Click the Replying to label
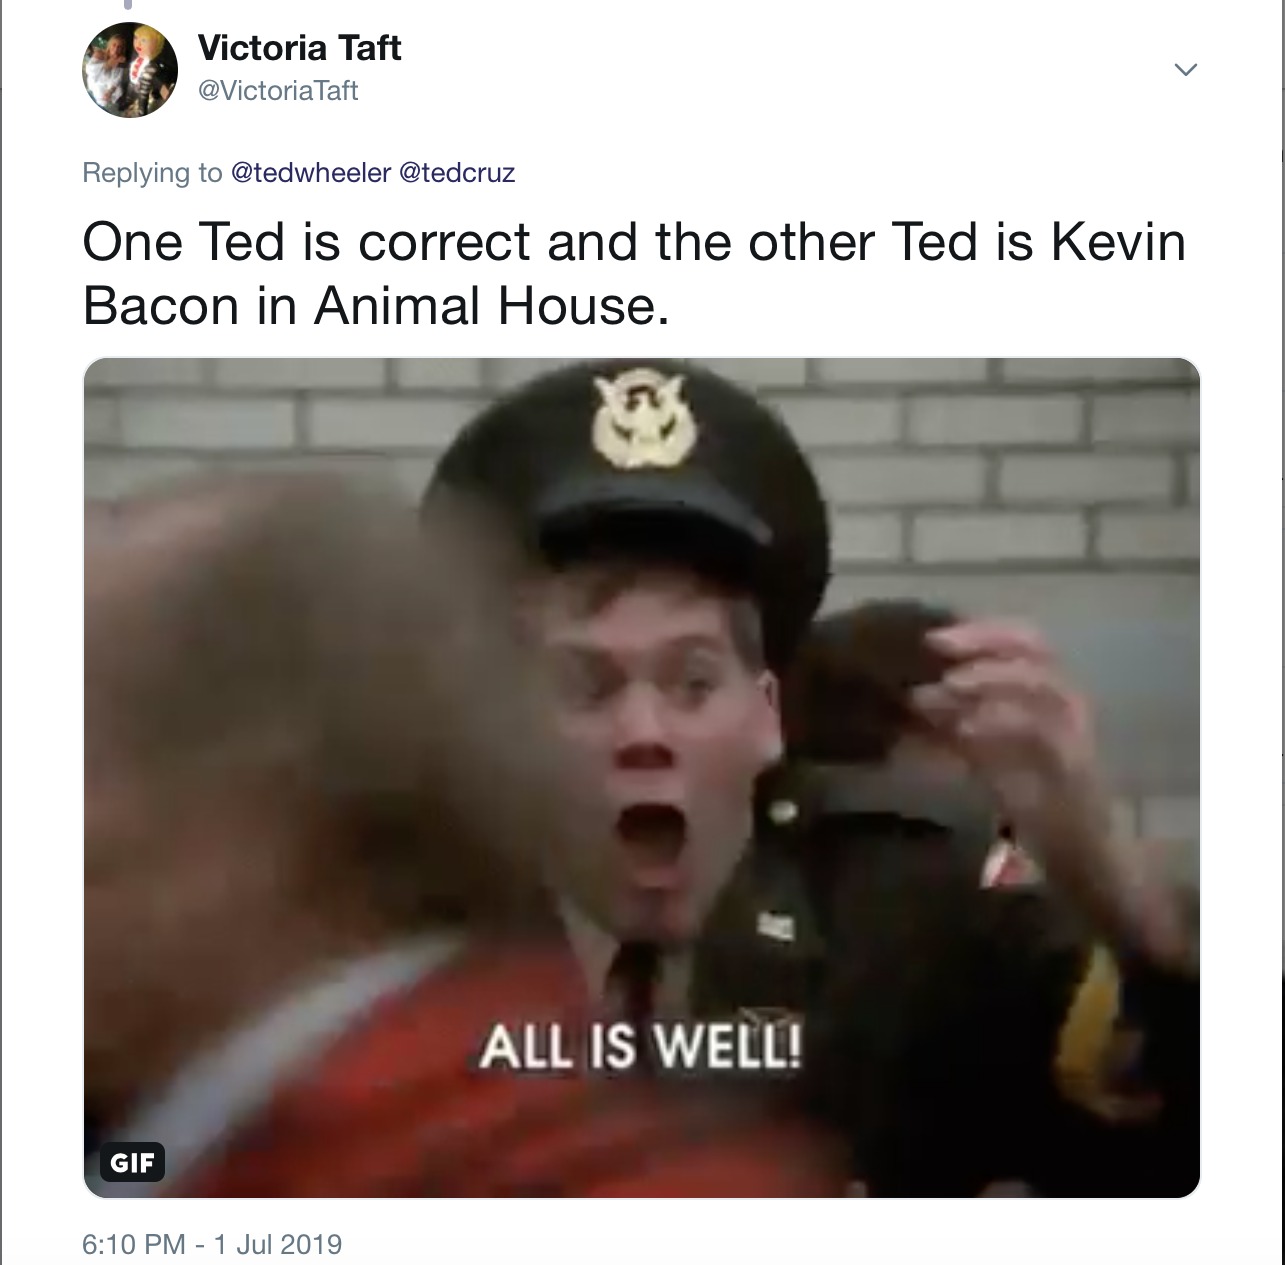Image resolution: width=1285 pixels, height=1265 pixels. click(x=152, y=172)
